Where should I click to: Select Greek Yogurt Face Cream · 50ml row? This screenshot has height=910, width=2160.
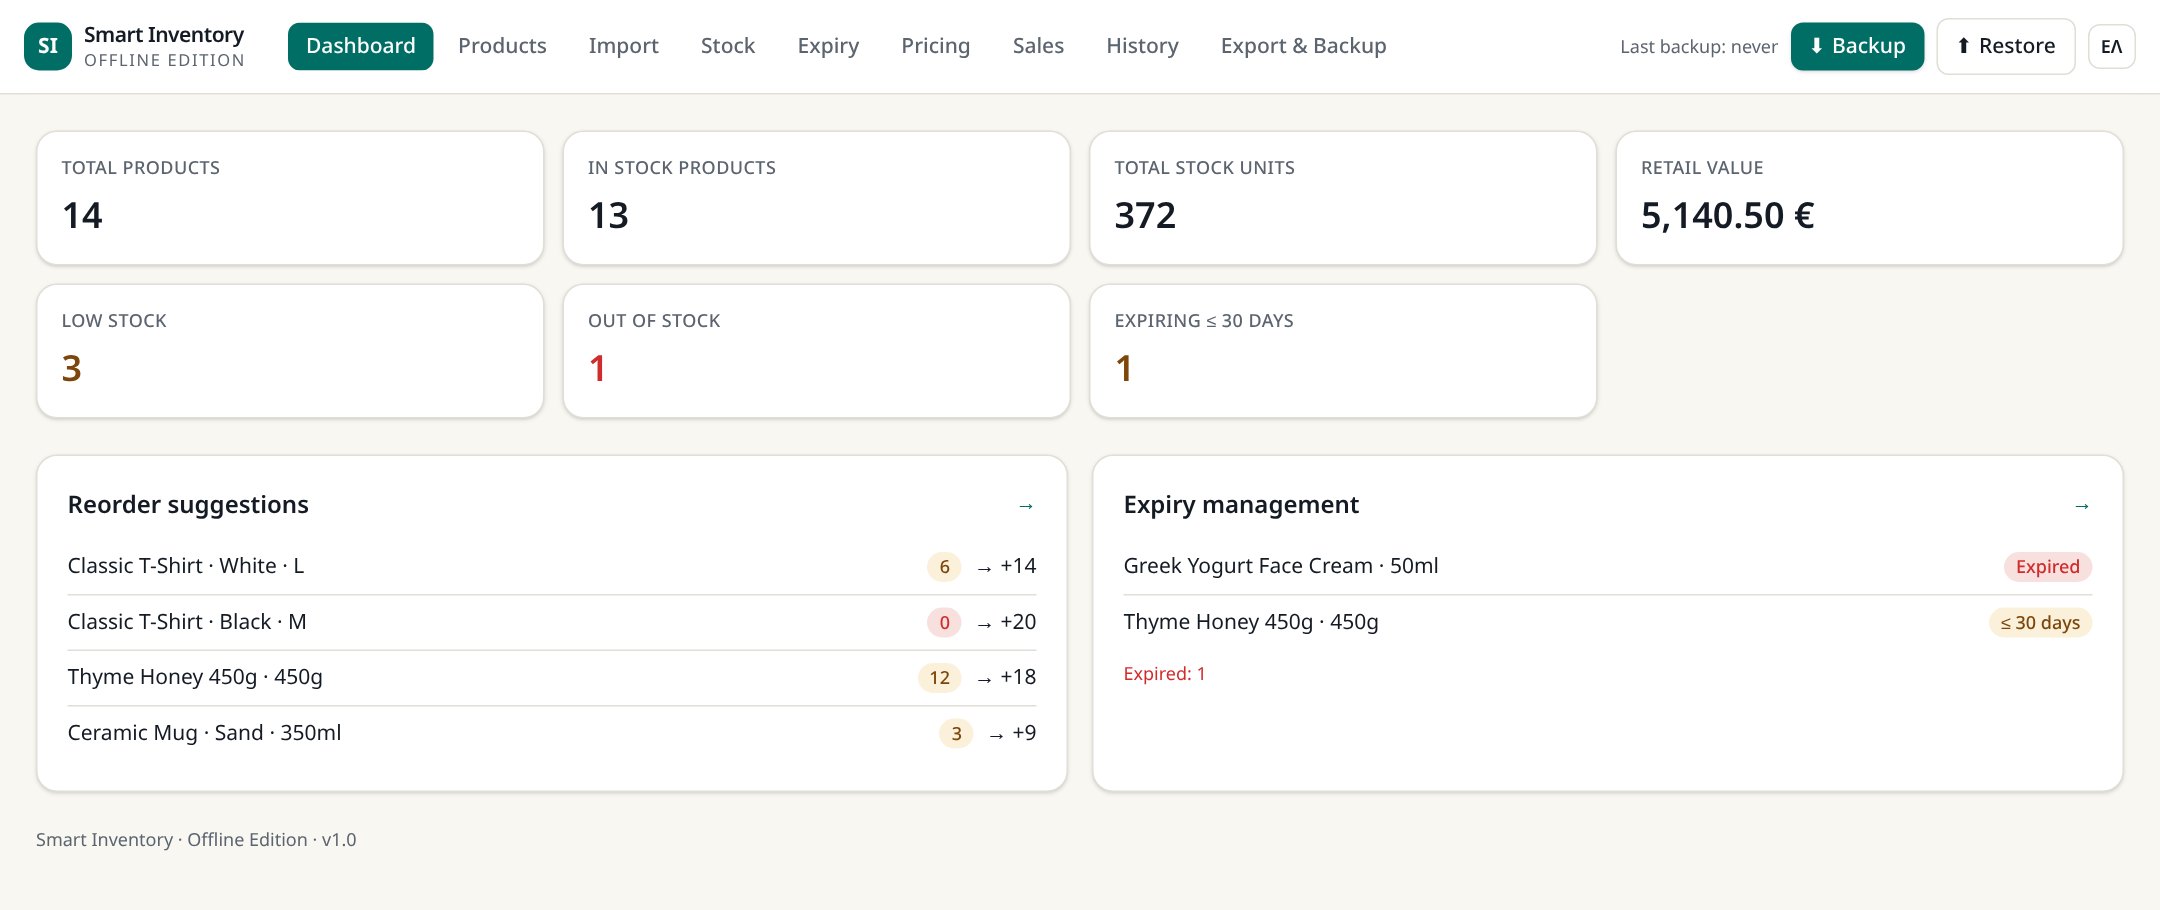1608,566
